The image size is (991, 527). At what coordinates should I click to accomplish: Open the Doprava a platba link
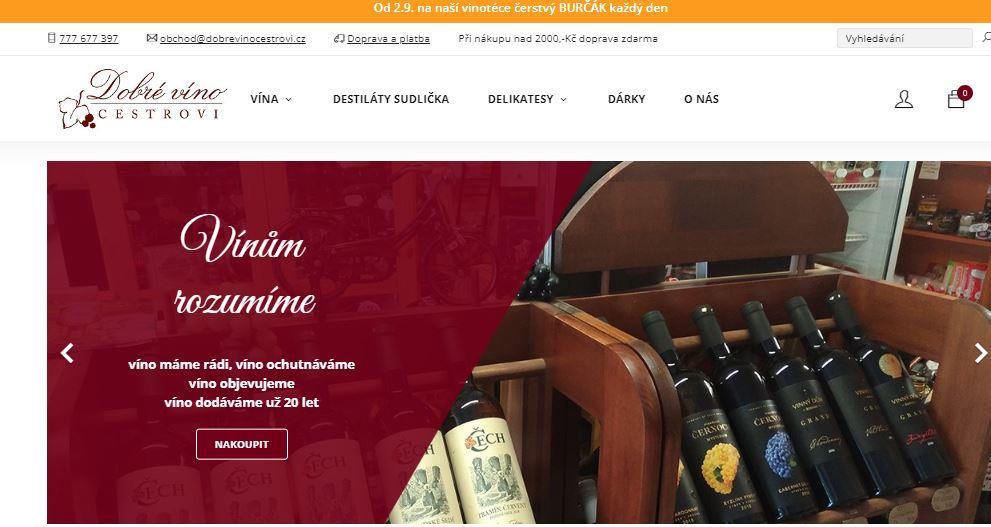tap(389, 39)
